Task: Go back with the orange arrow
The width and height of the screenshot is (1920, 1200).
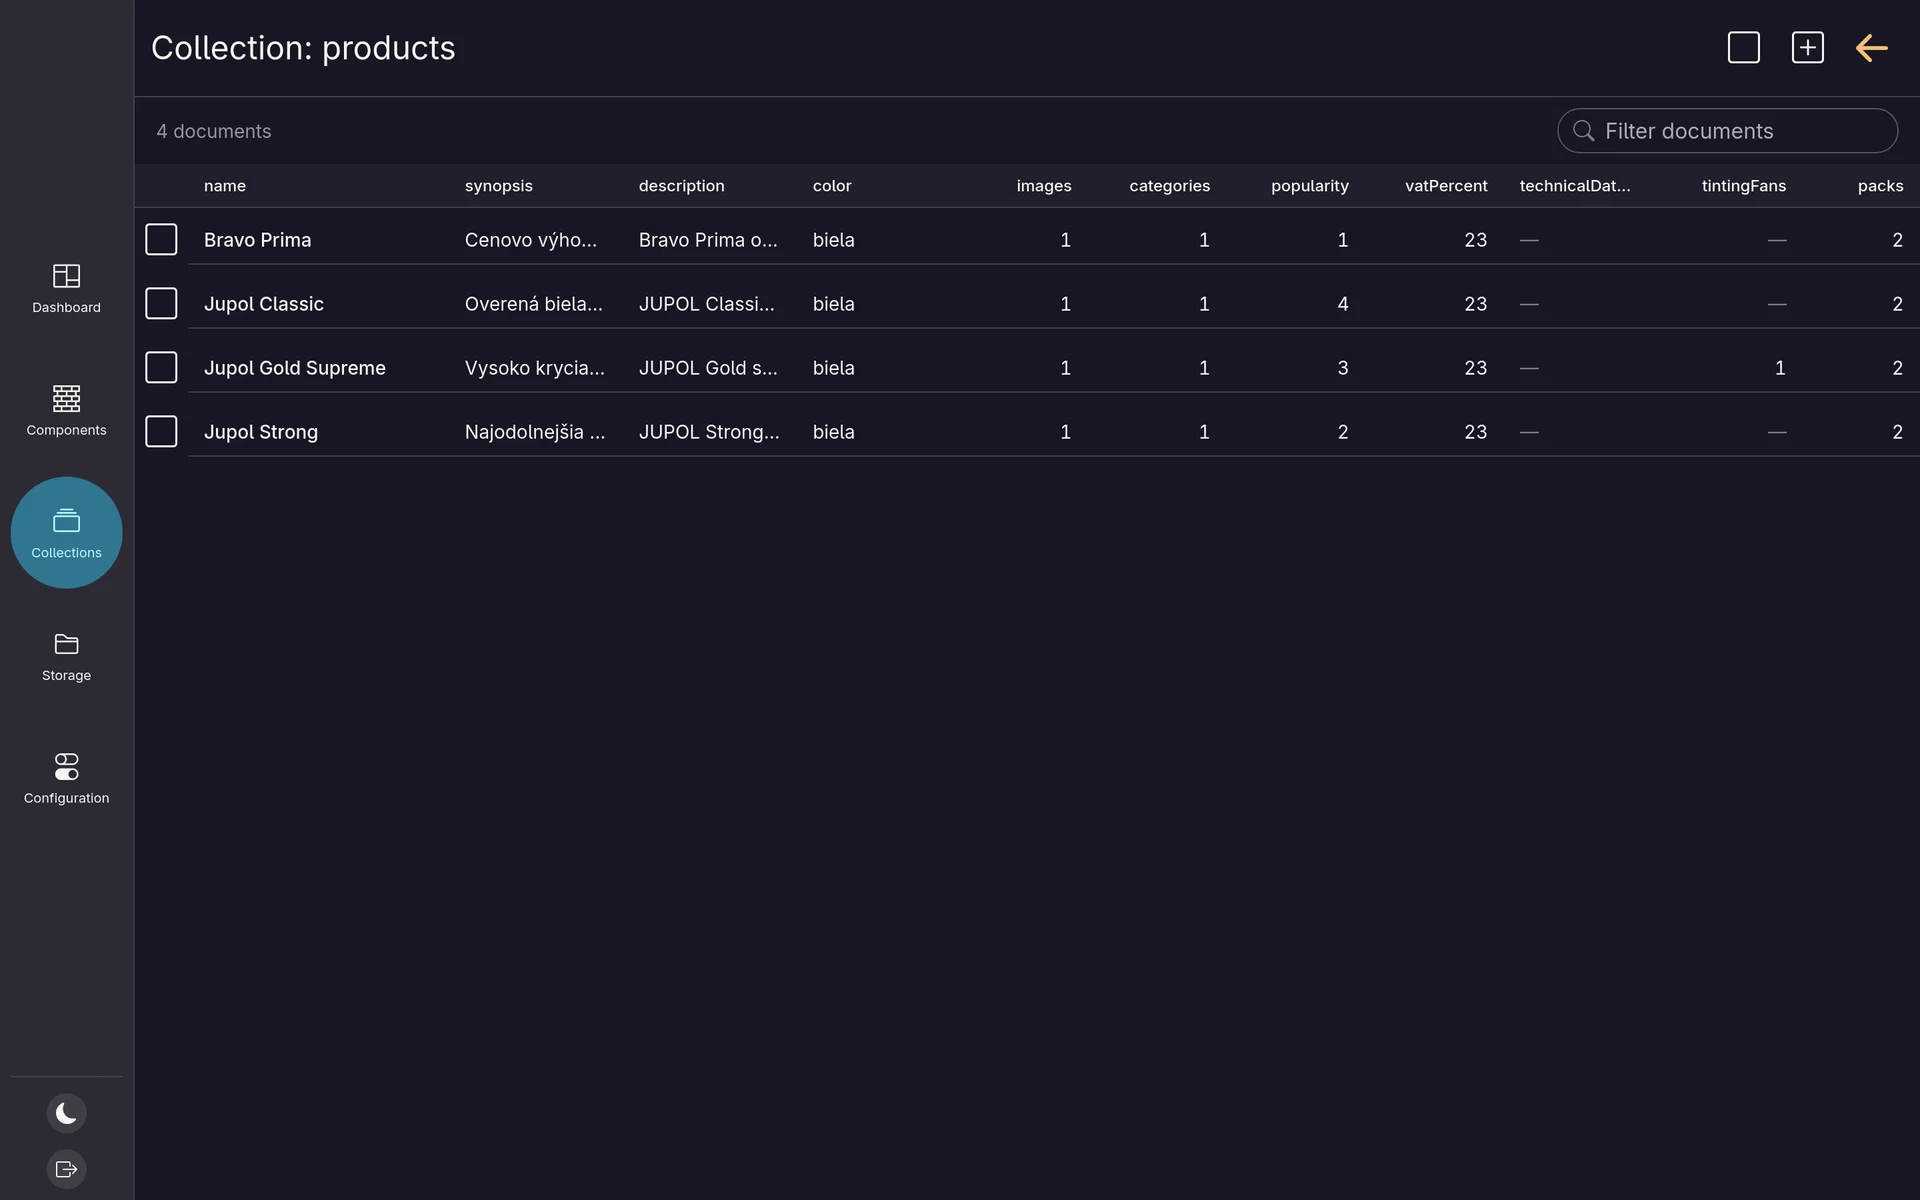Action: point(1871,48)
